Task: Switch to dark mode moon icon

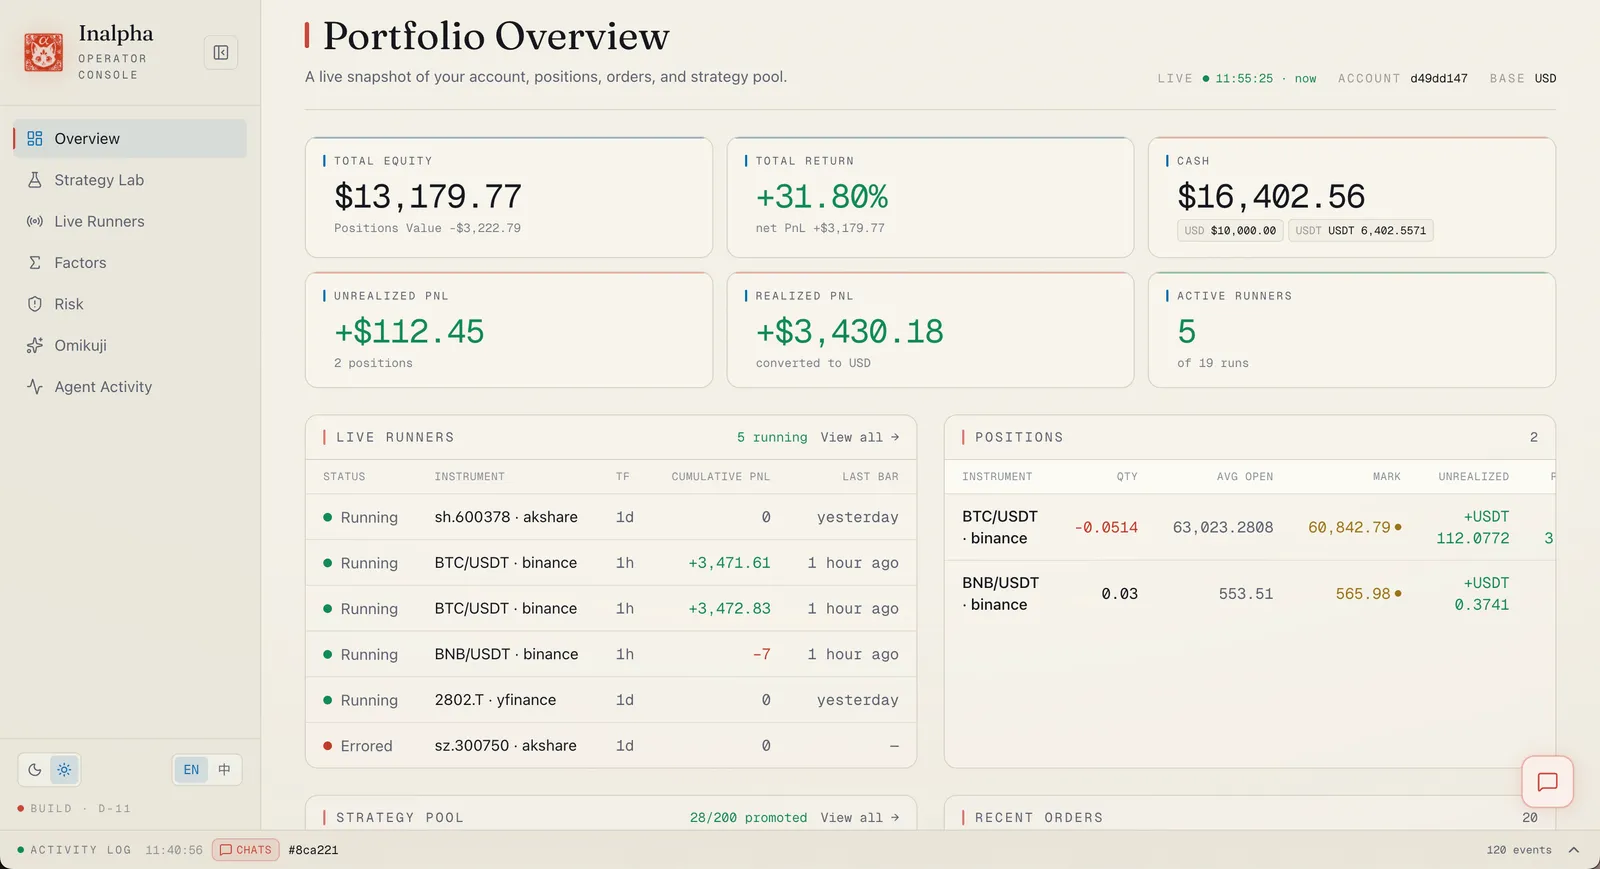Action: [x=35, y=770]
